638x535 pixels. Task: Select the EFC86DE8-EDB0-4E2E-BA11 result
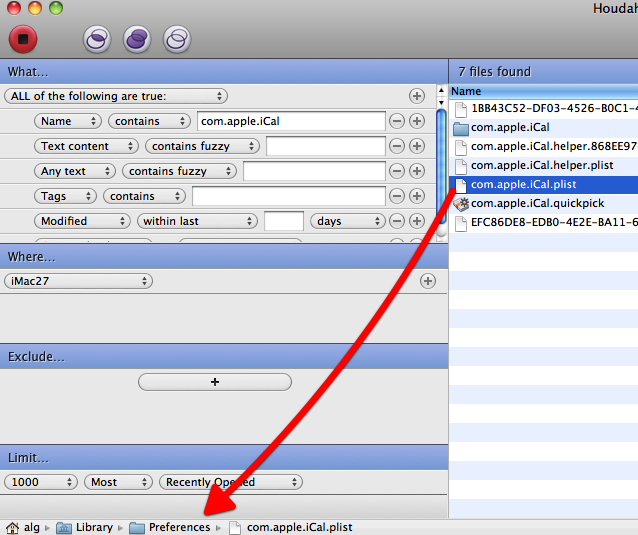(544, 222)
